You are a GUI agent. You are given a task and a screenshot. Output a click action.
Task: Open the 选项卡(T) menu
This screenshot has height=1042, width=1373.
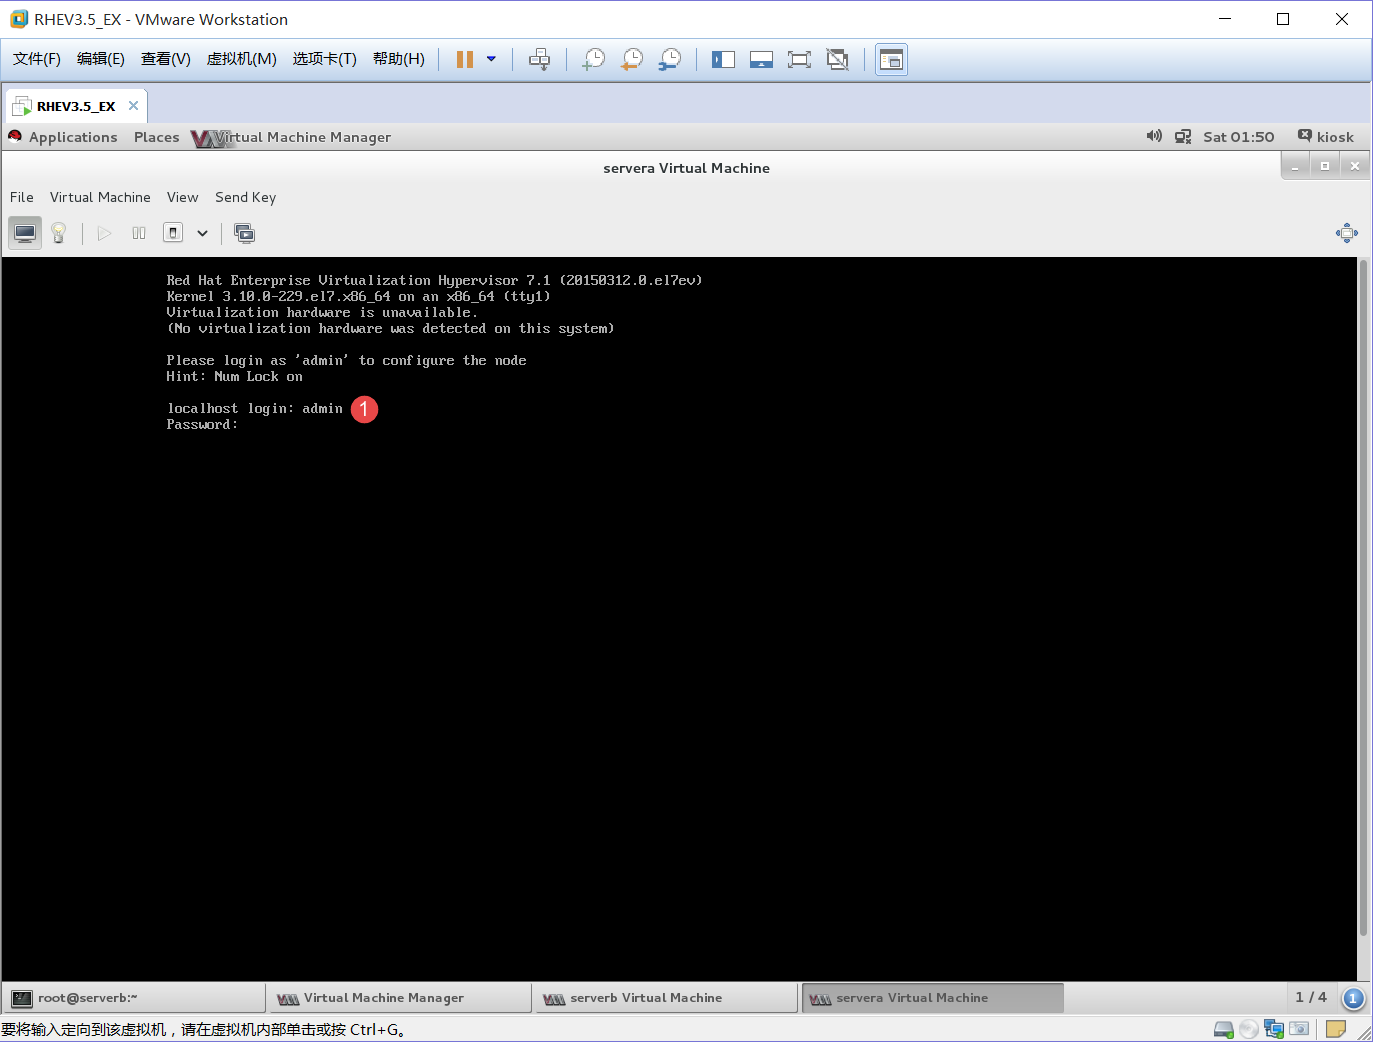pos(325,59)
